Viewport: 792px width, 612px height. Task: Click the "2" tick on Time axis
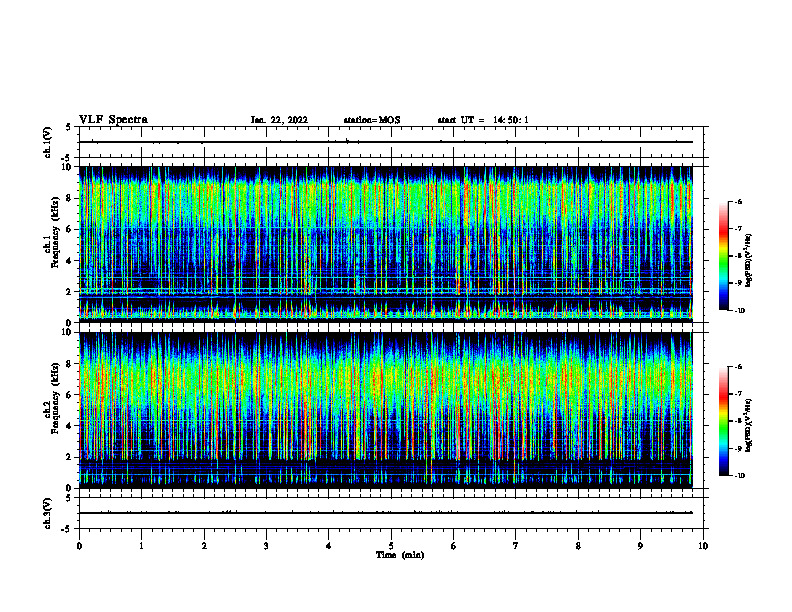pos(204,546)
